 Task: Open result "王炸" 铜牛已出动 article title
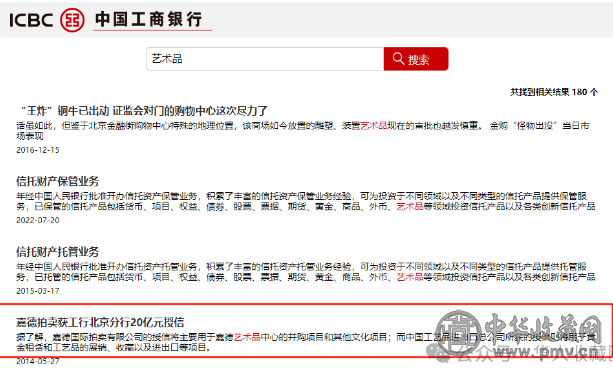(x=144, y=111)
